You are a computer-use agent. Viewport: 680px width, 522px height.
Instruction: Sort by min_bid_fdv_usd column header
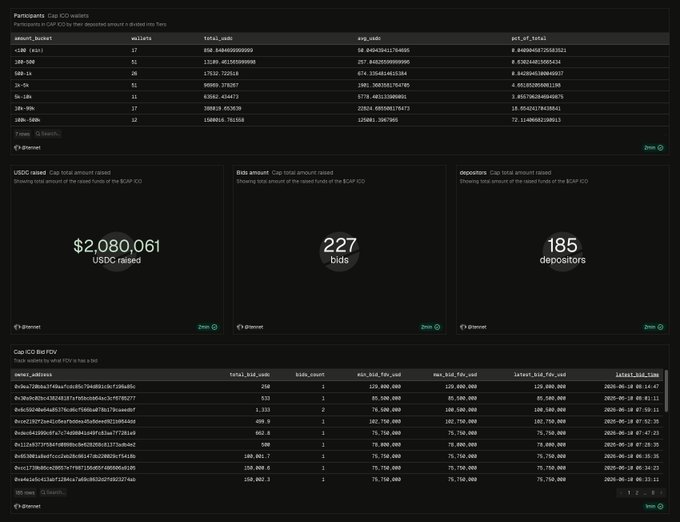[x=379, y=375]
